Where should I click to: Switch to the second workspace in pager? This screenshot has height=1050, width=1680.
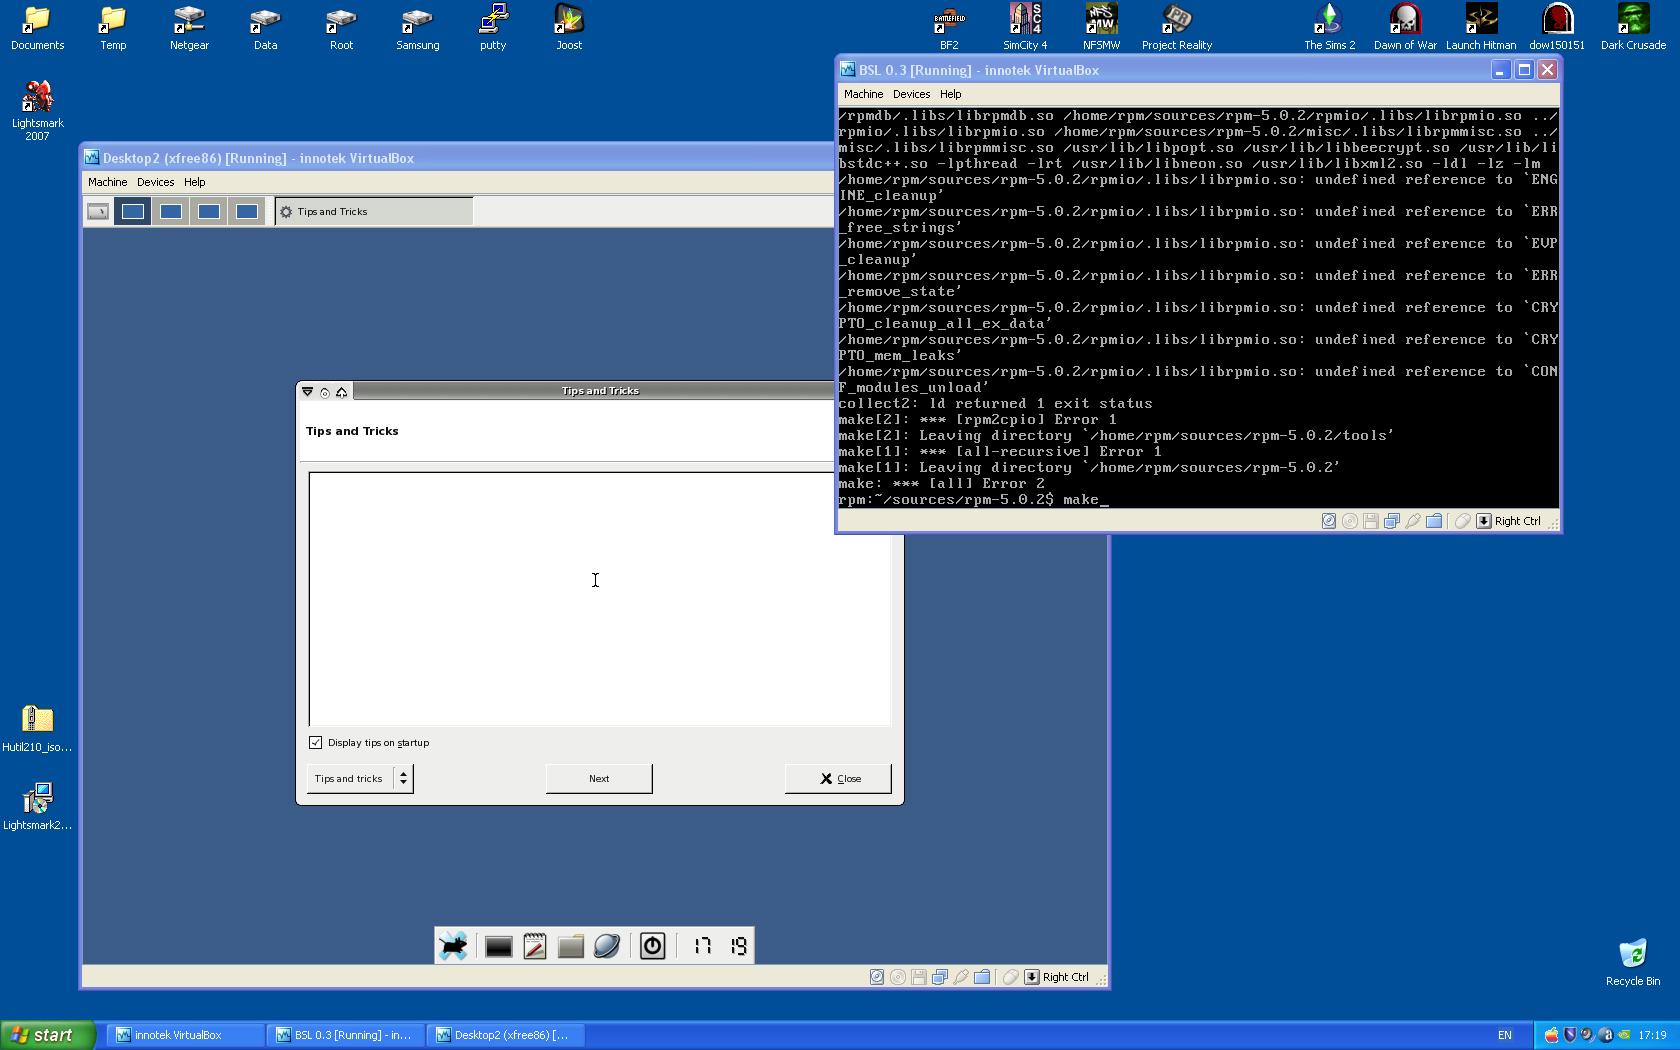coord(171,212)
